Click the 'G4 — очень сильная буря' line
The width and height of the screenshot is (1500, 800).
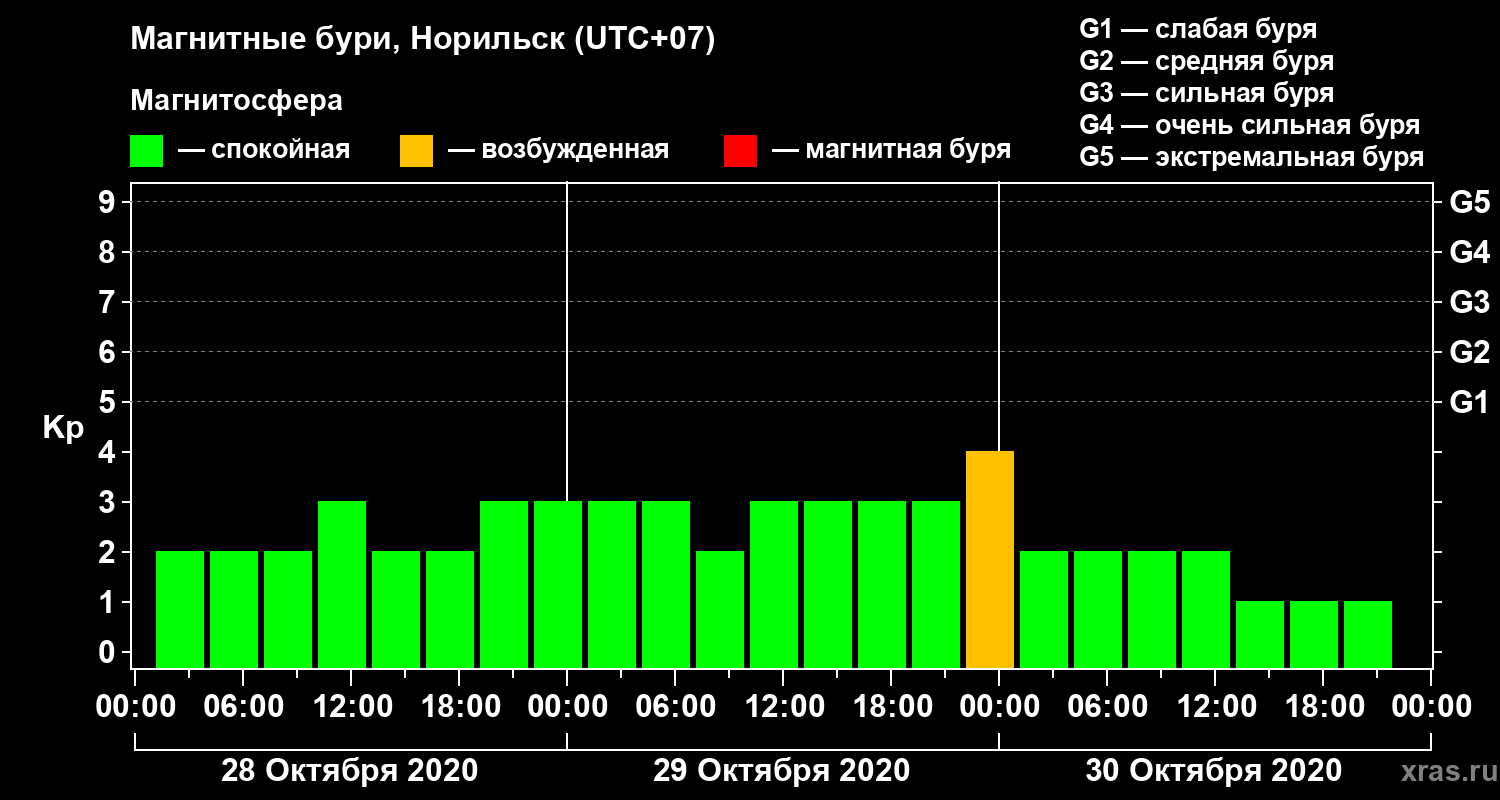click(x=1250, y=125)
